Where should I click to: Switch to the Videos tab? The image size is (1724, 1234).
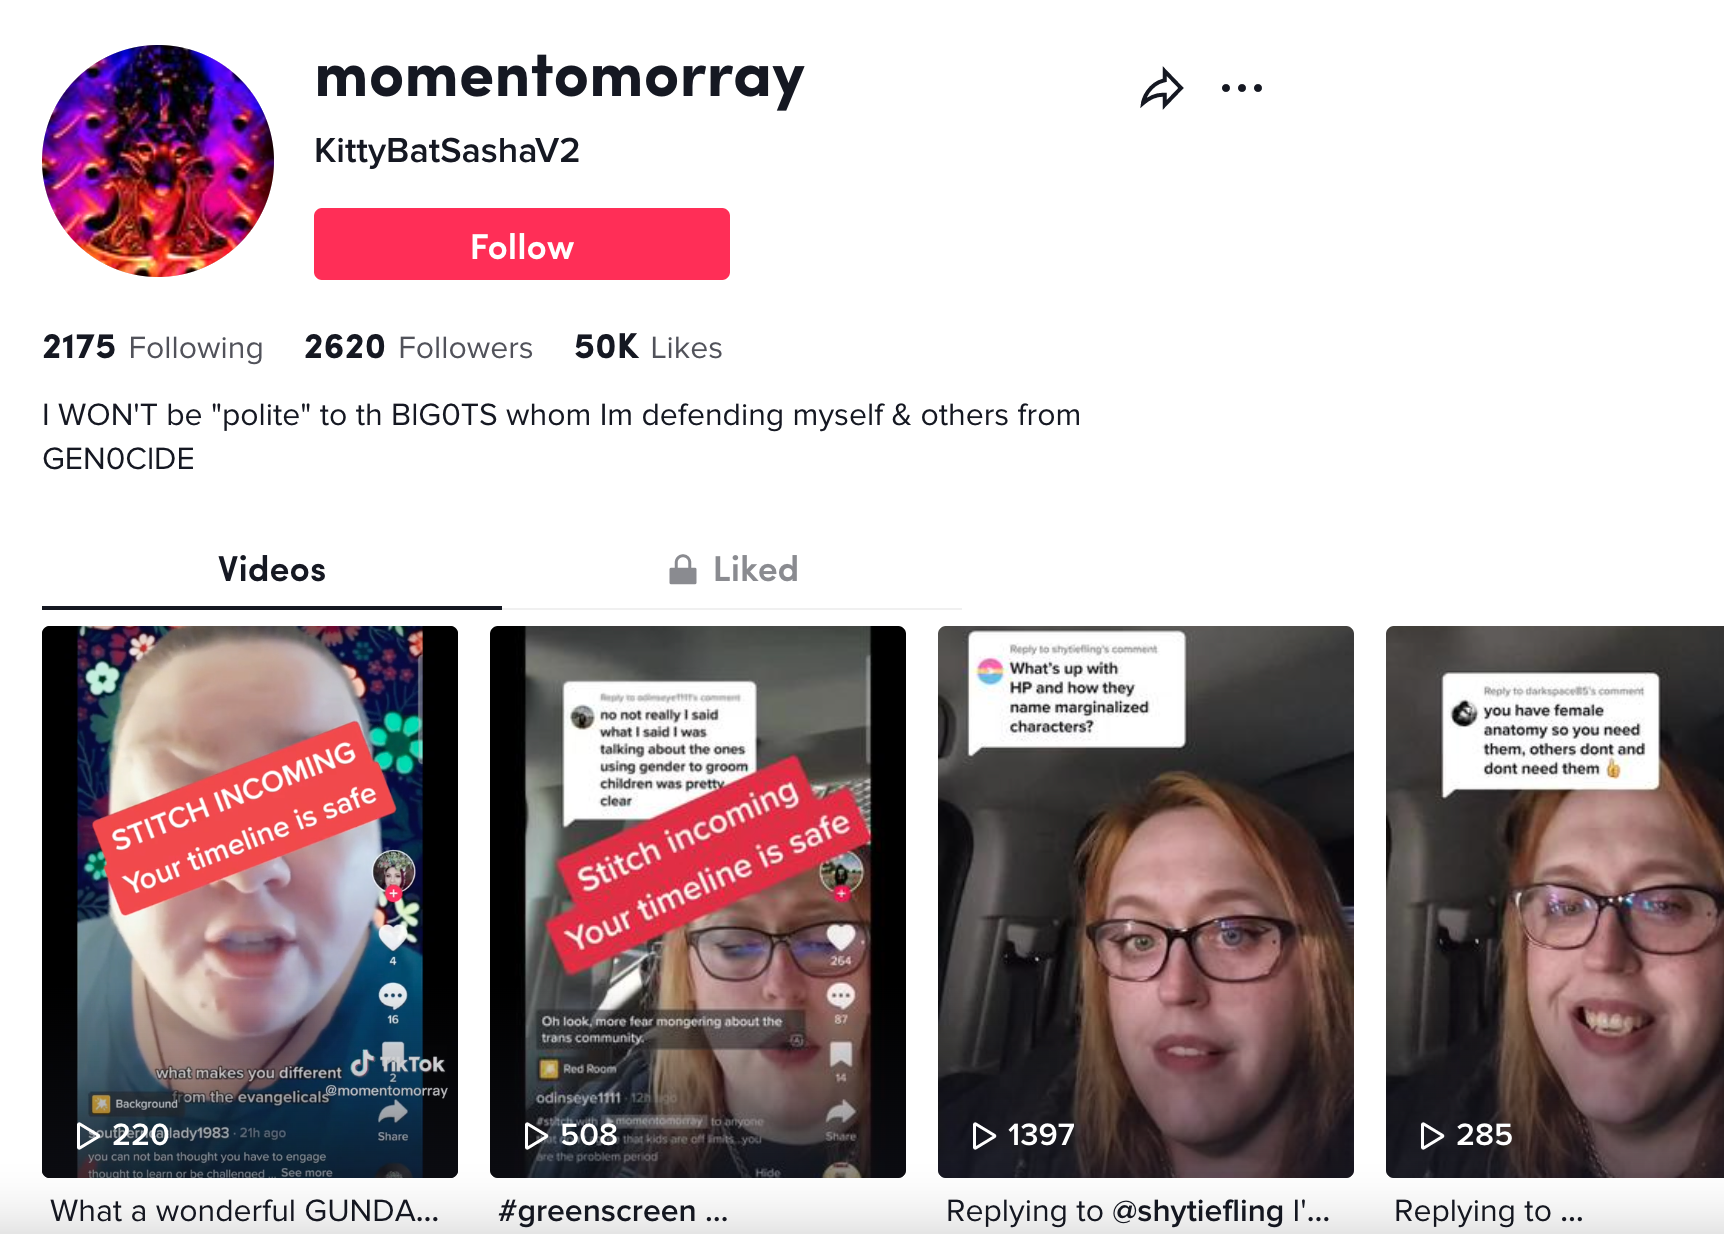pos(272,569)
